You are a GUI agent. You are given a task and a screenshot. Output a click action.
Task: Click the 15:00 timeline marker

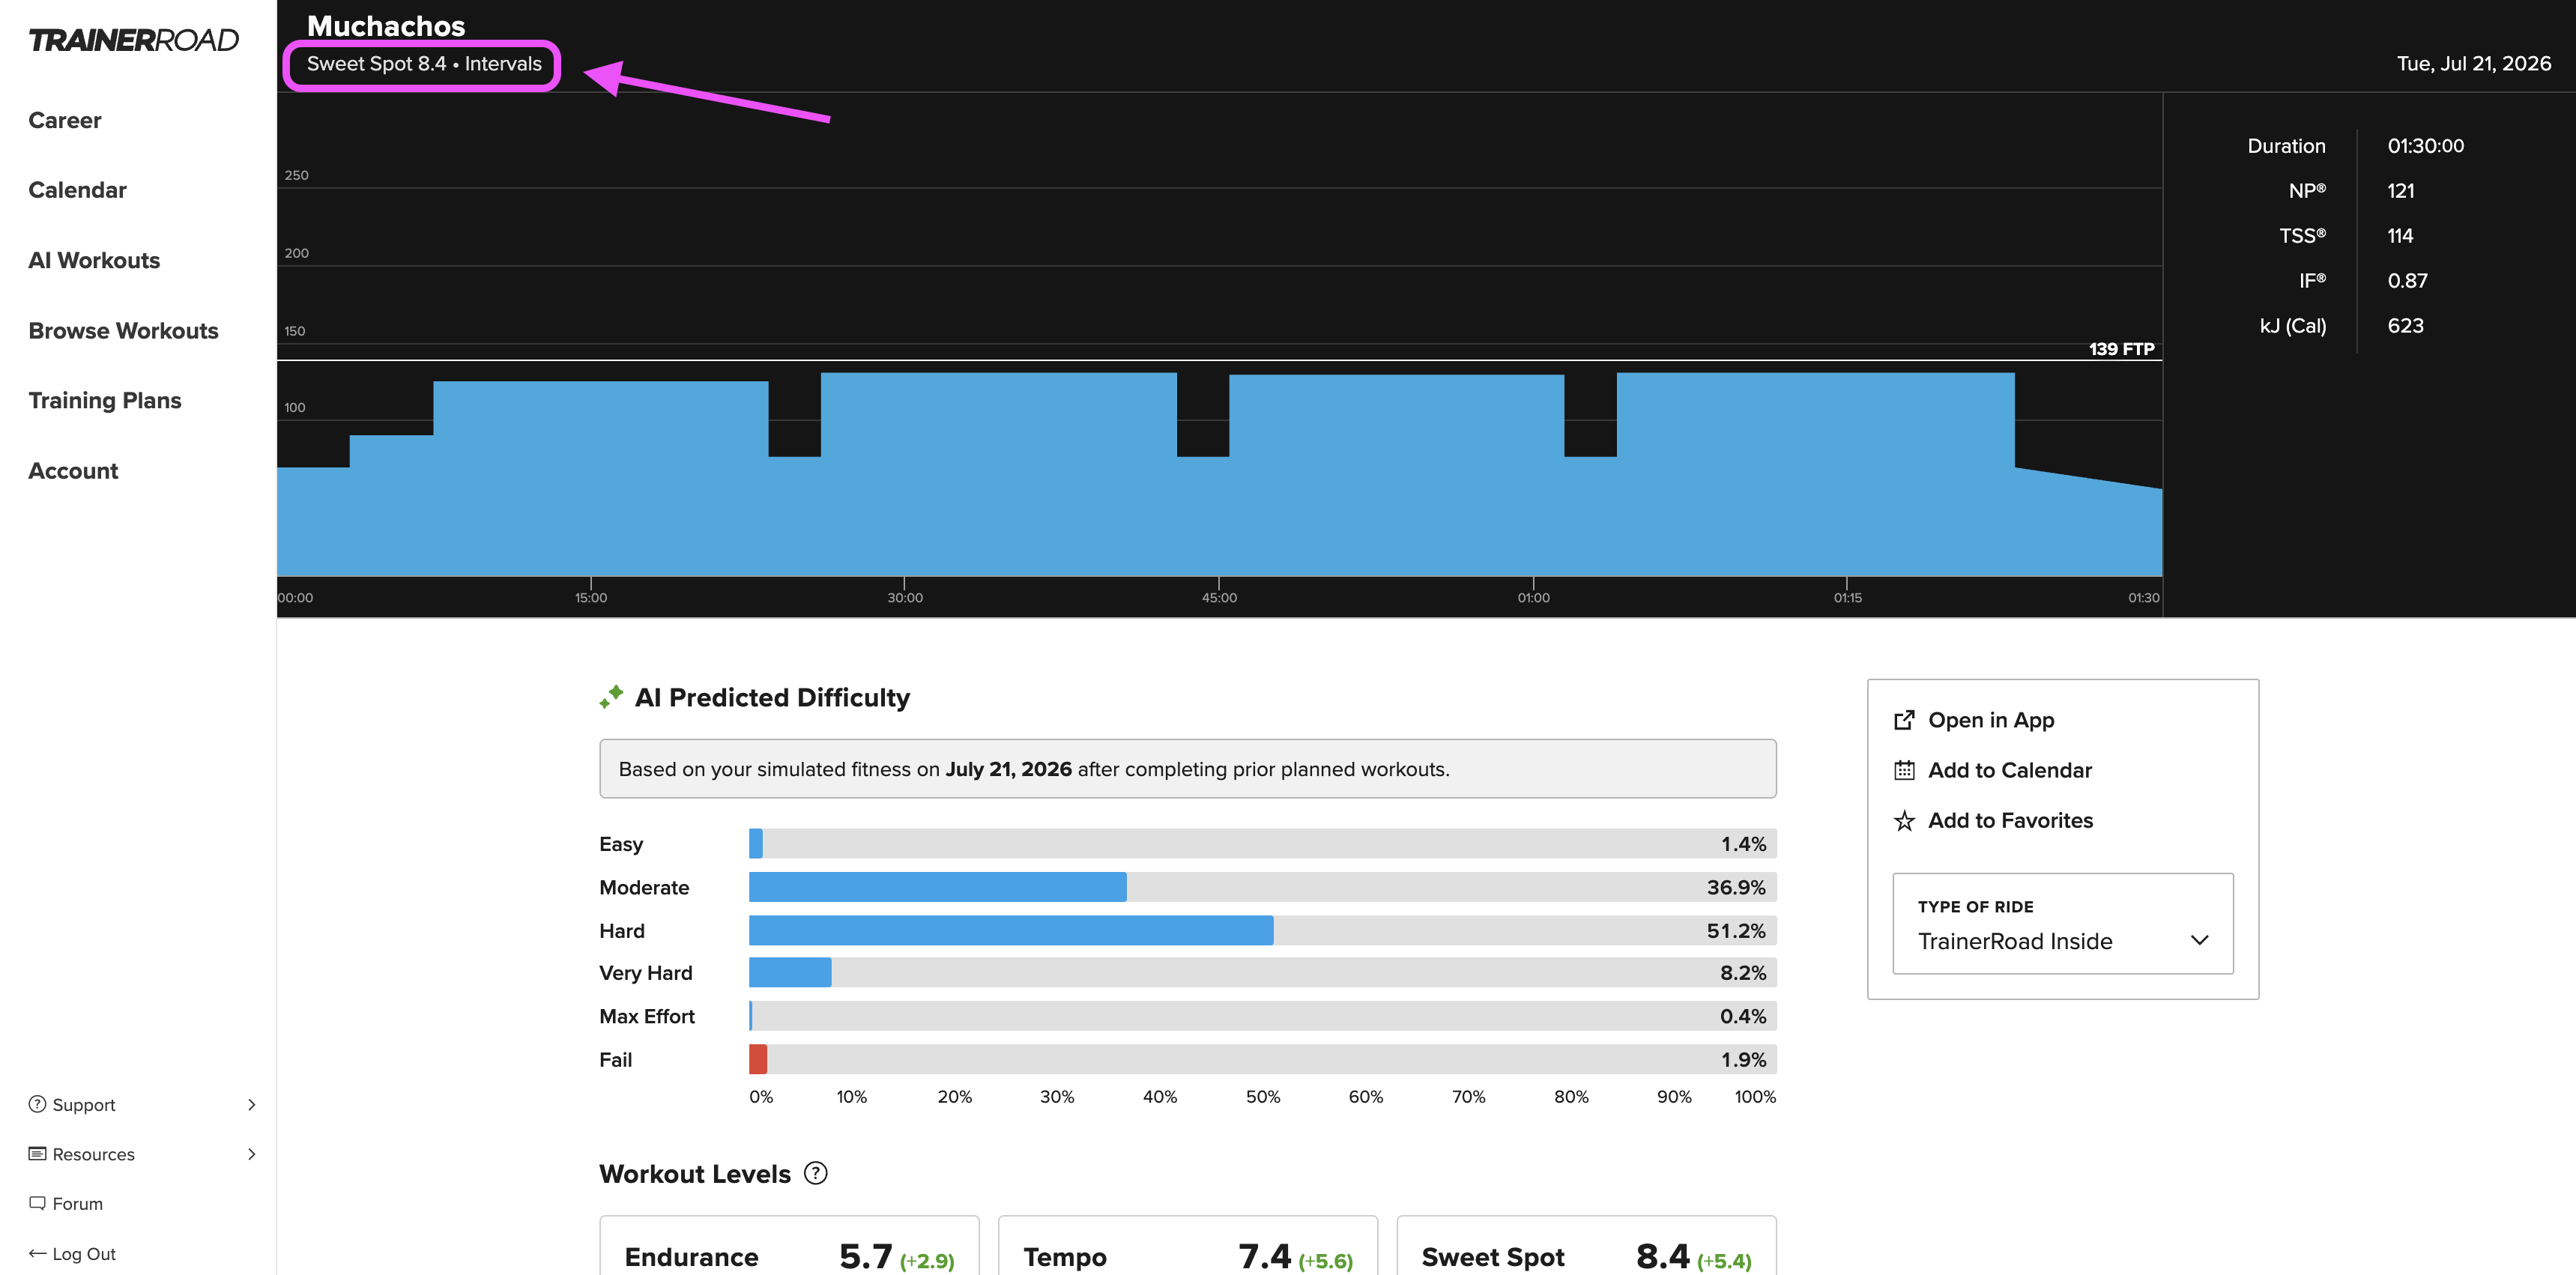pos(591,598)
